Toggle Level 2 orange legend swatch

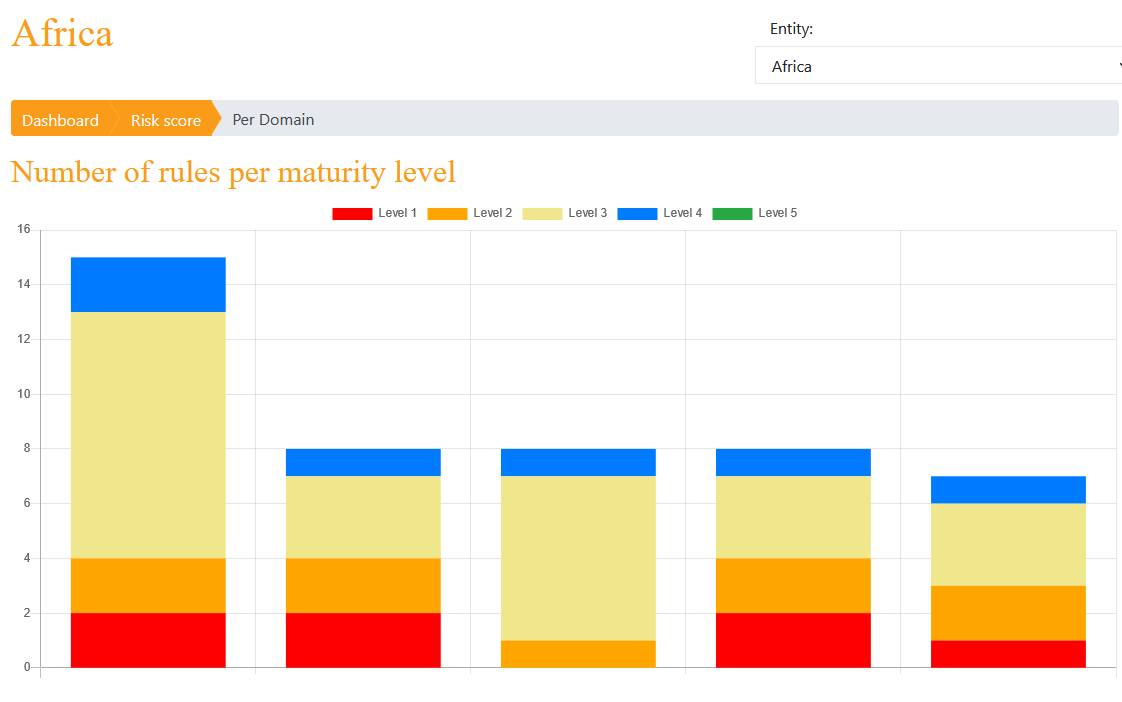(447, 213)
